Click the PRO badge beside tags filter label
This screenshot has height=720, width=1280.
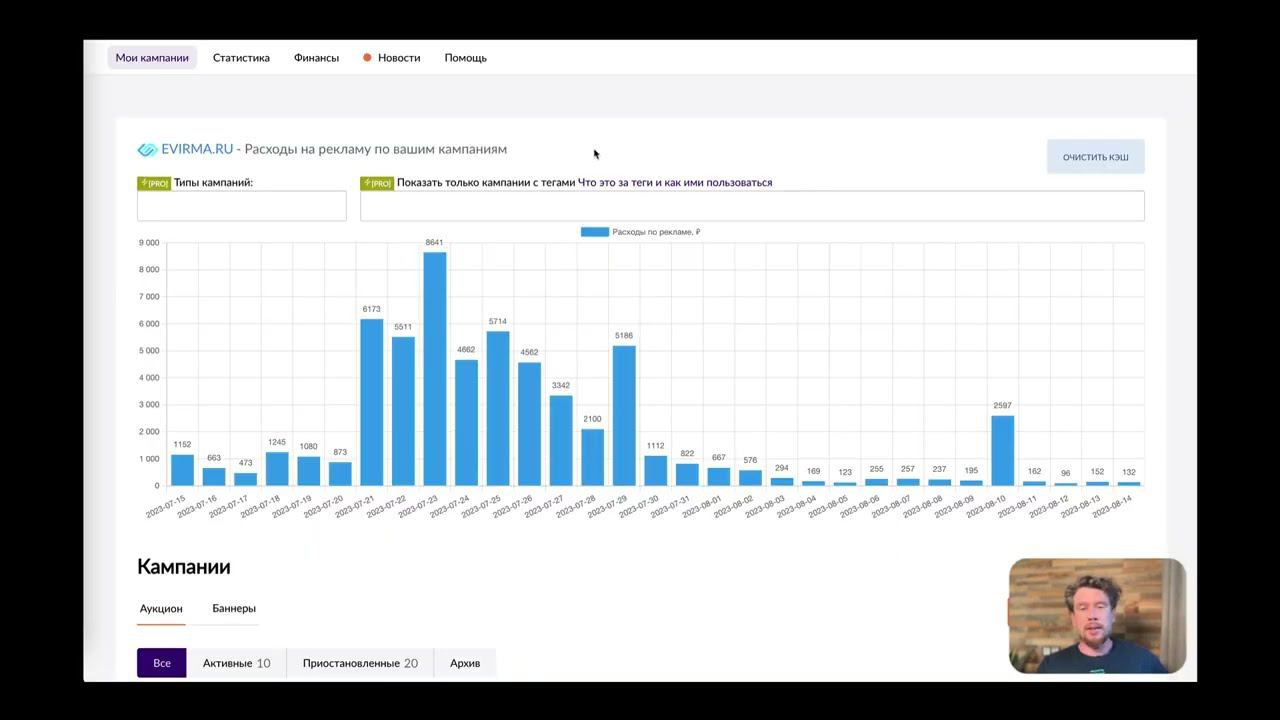(377, 183)
